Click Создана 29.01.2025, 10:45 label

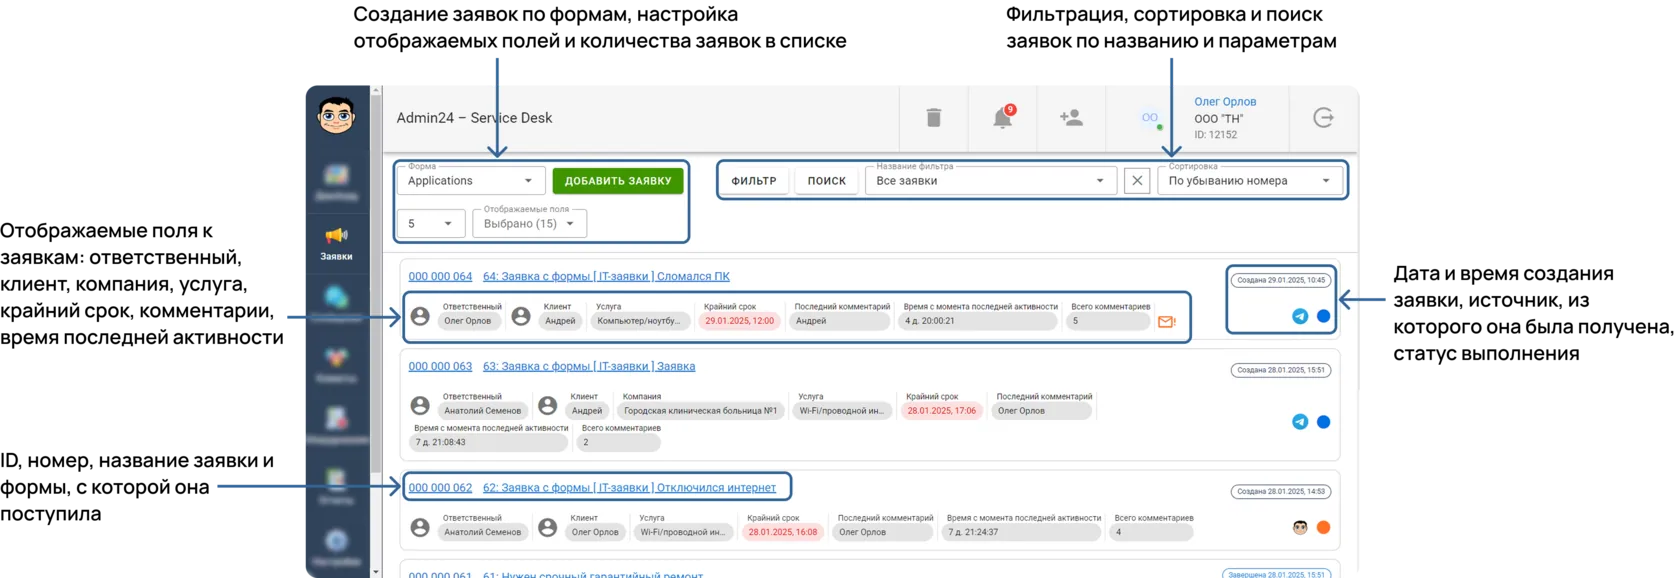click(x=1281, y=280)
